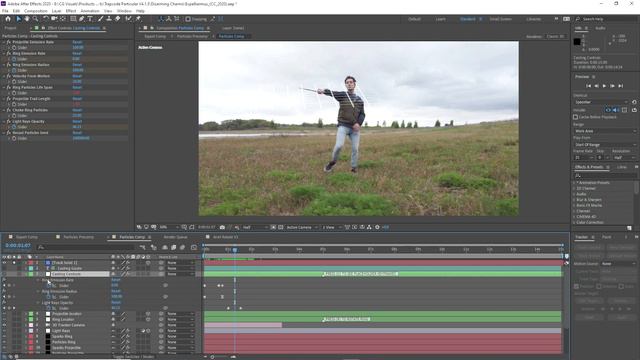Open the Range Work Area dropdown
Viewport: 640px width, 360px height.
coord(605,131)
